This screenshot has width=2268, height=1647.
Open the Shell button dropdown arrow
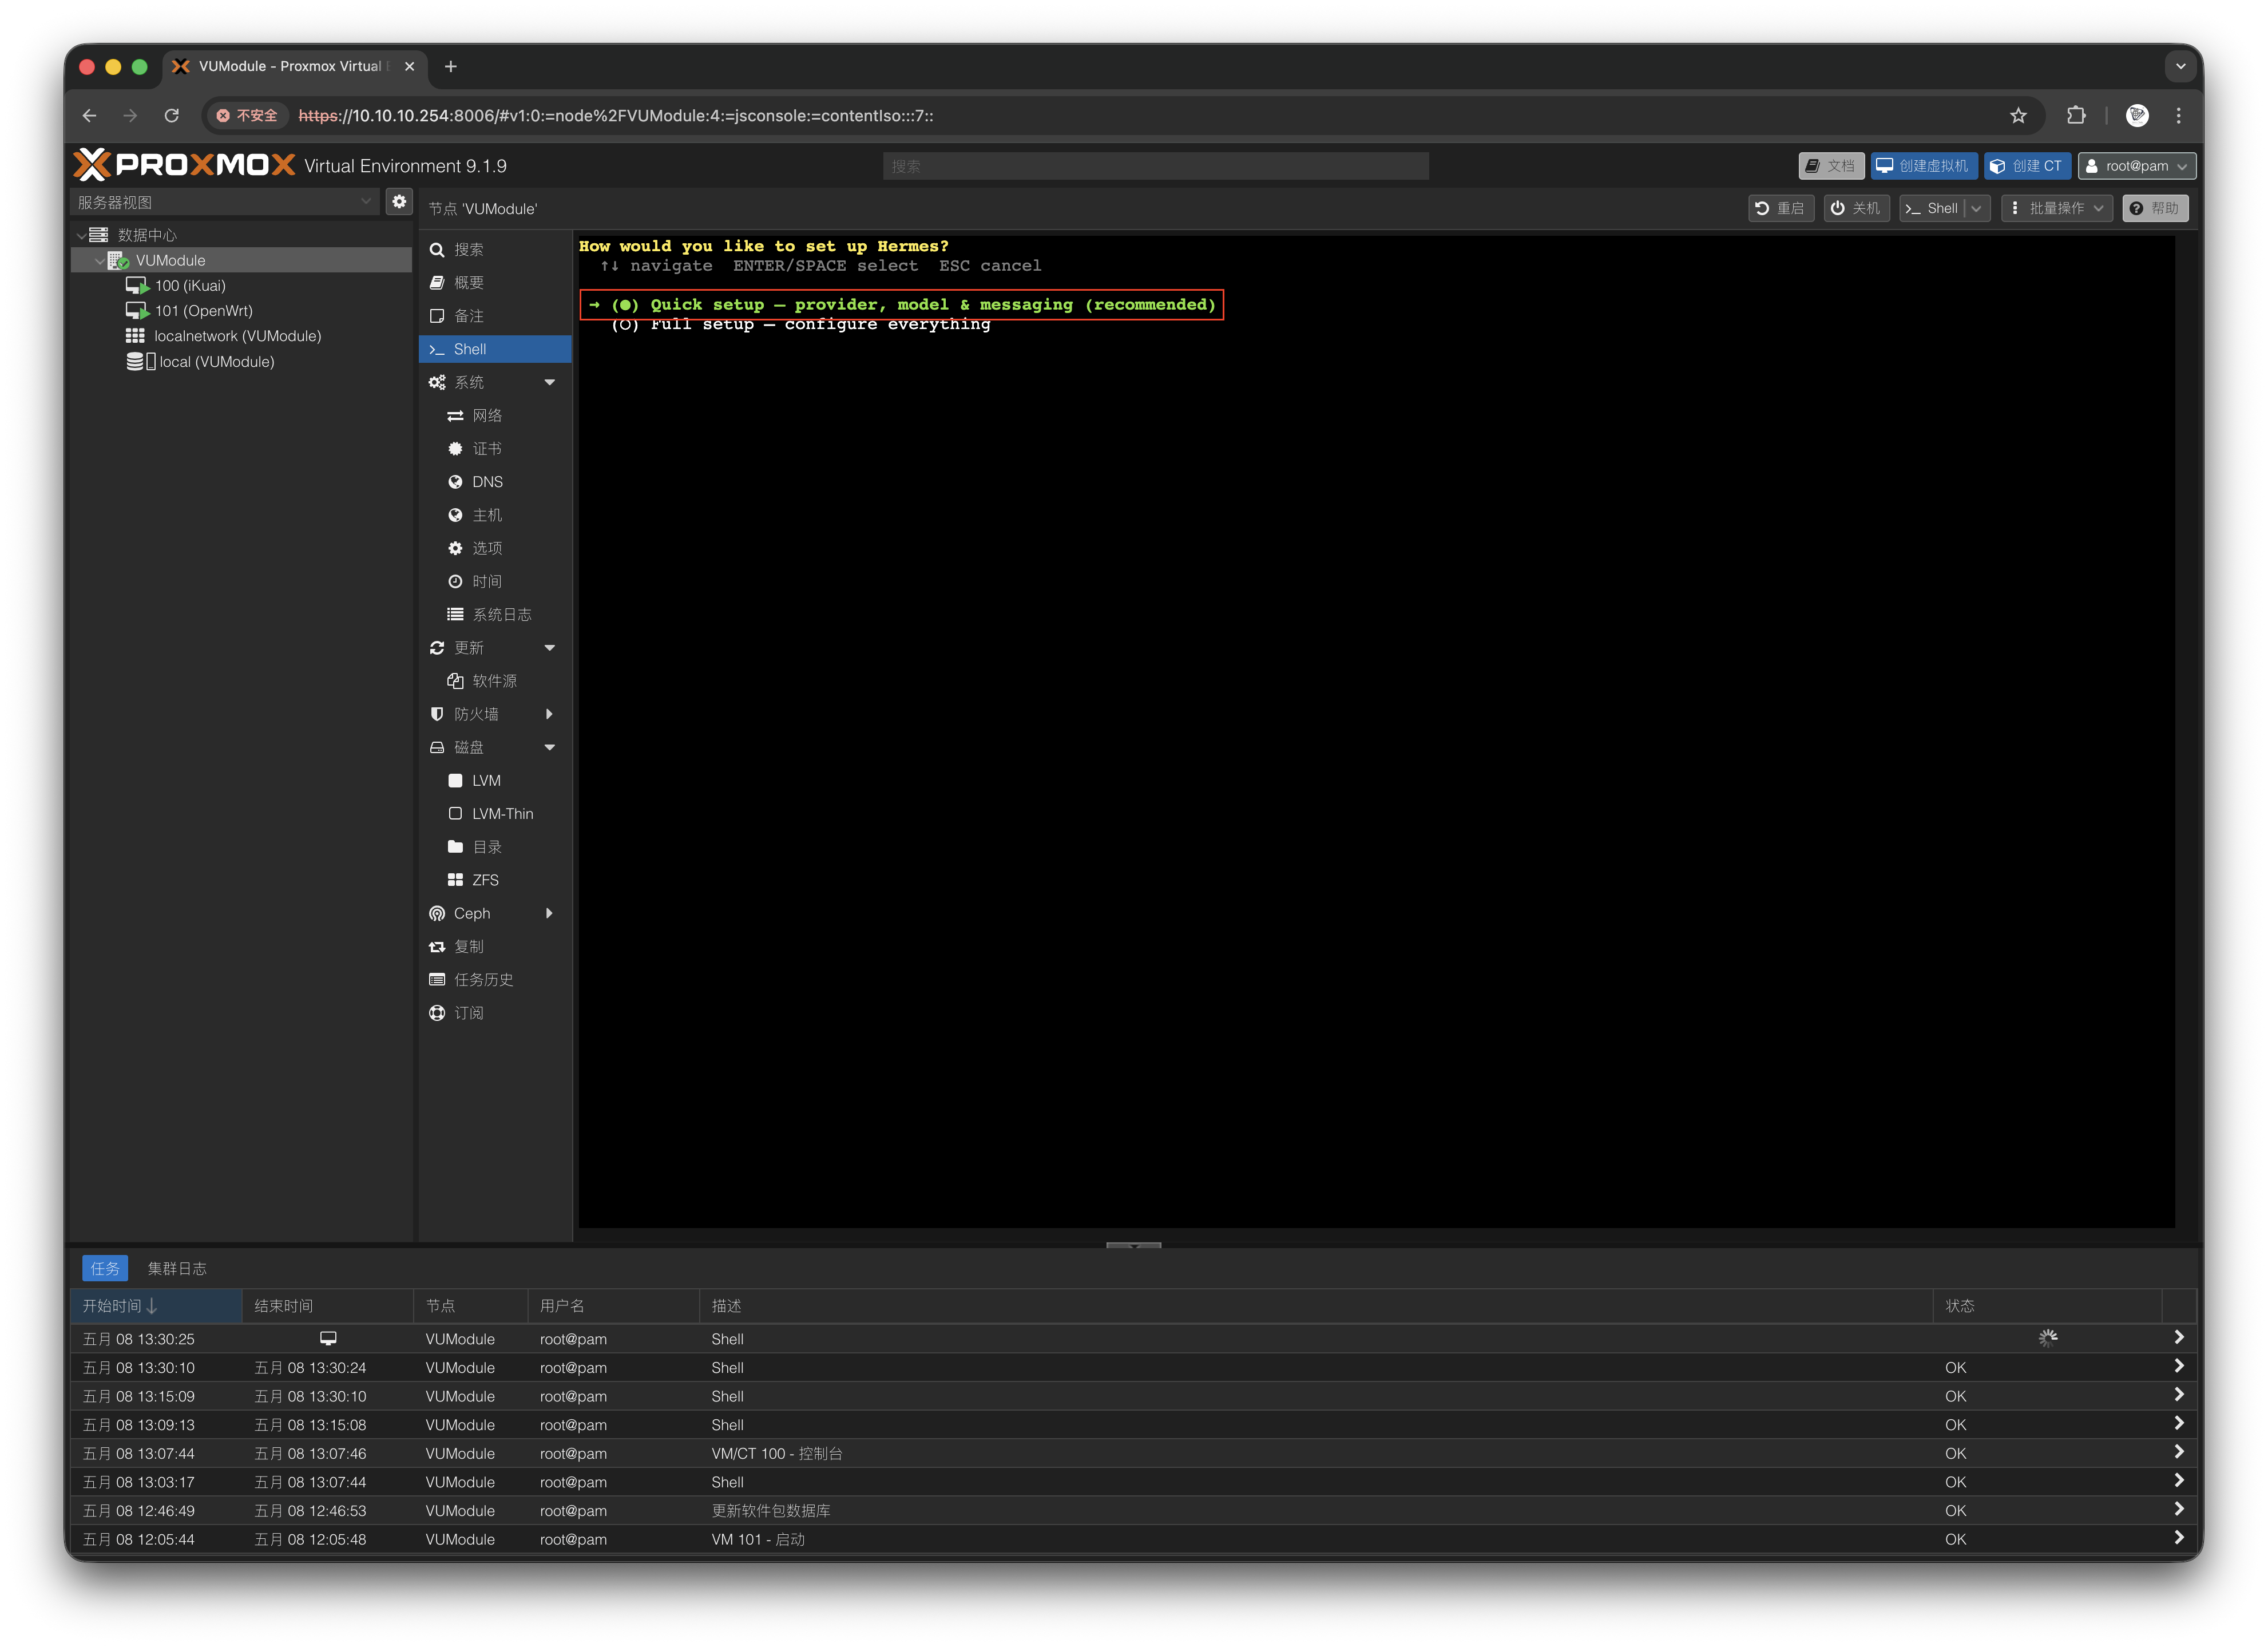[x=1977, y=208]
